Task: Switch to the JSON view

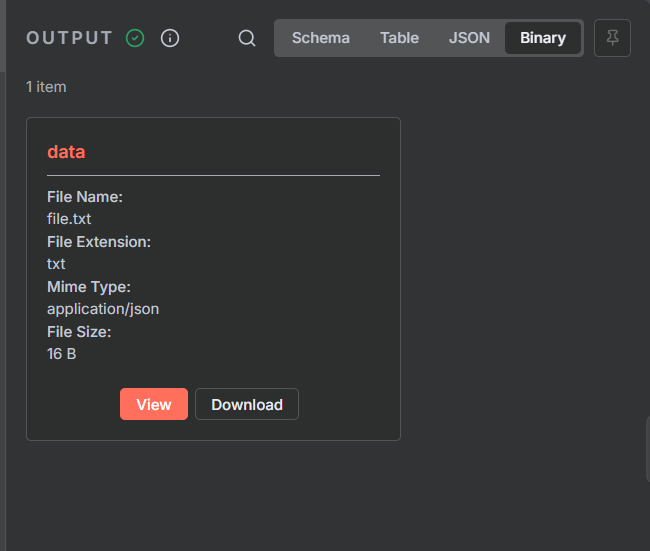Action: coord(470,38)
